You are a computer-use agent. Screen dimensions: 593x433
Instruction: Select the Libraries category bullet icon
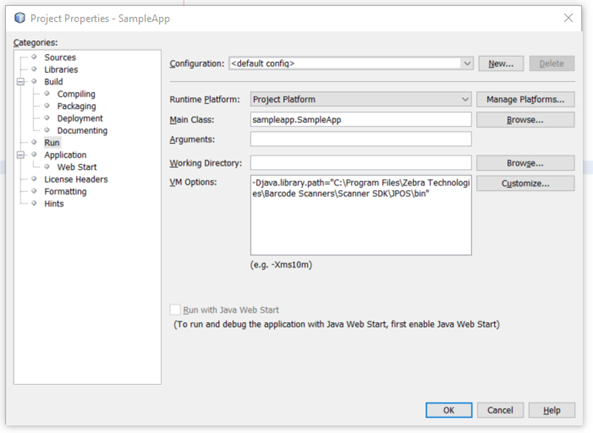(x=34, y=69)
